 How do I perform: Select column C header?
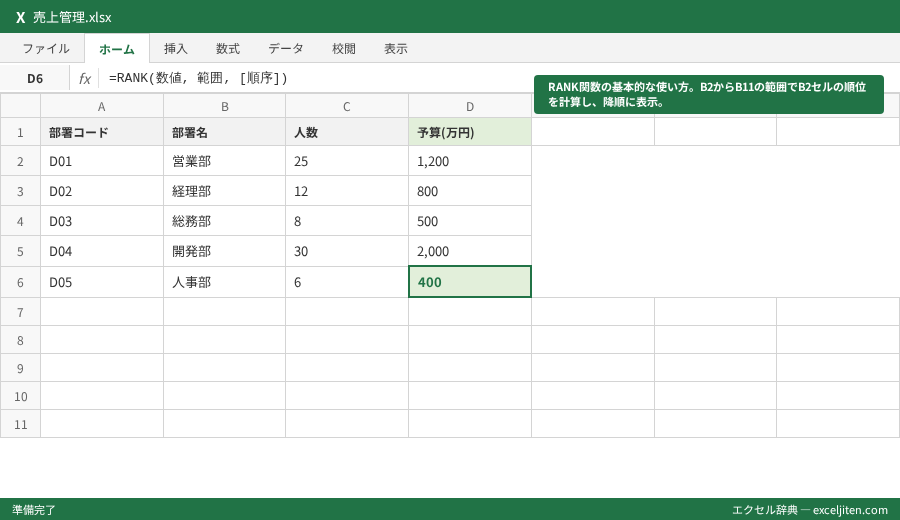tap(347, 106)
